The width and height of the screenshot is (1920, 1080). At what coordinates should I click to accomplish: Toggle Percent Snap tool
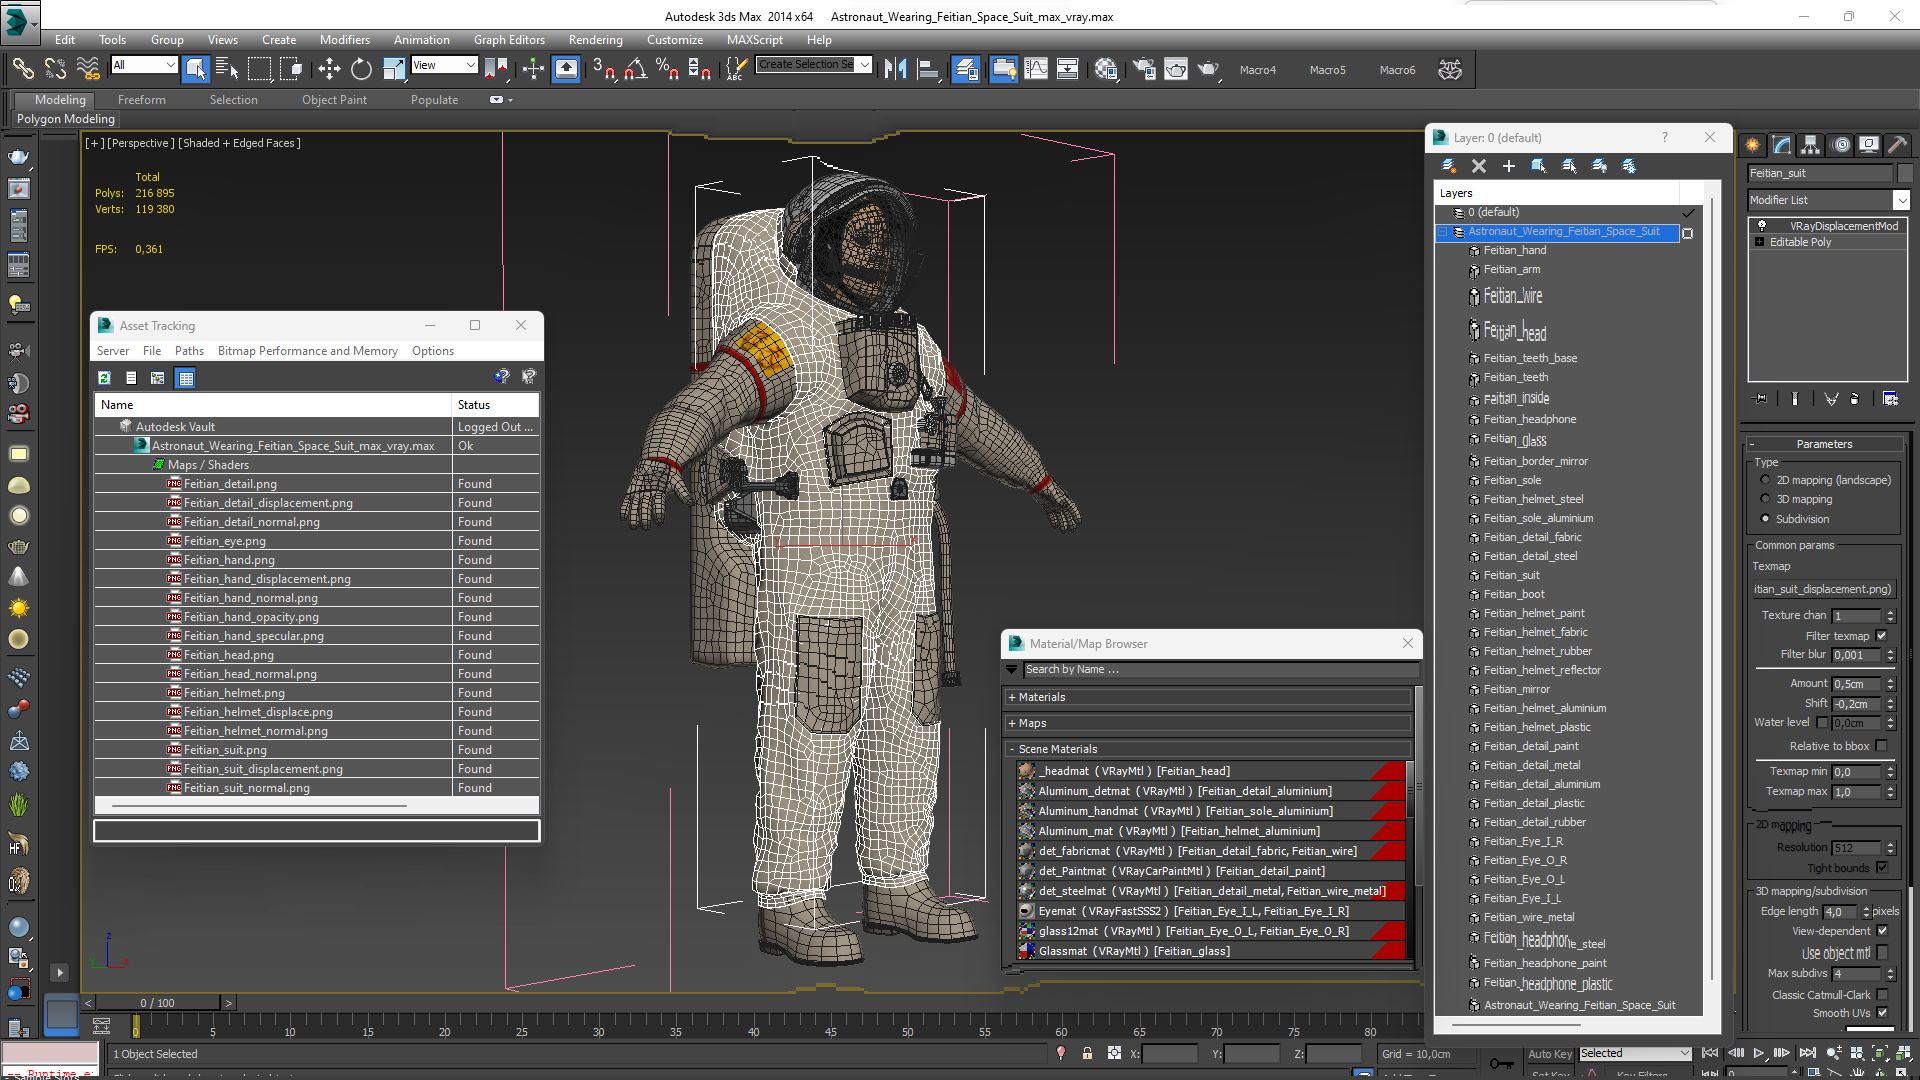667,68
